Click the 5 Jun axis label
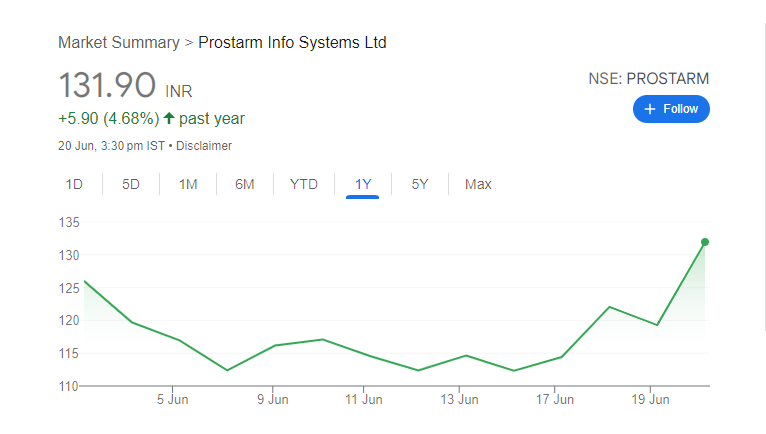The height and width of the screenshot is (434, 766). point(172,399)
